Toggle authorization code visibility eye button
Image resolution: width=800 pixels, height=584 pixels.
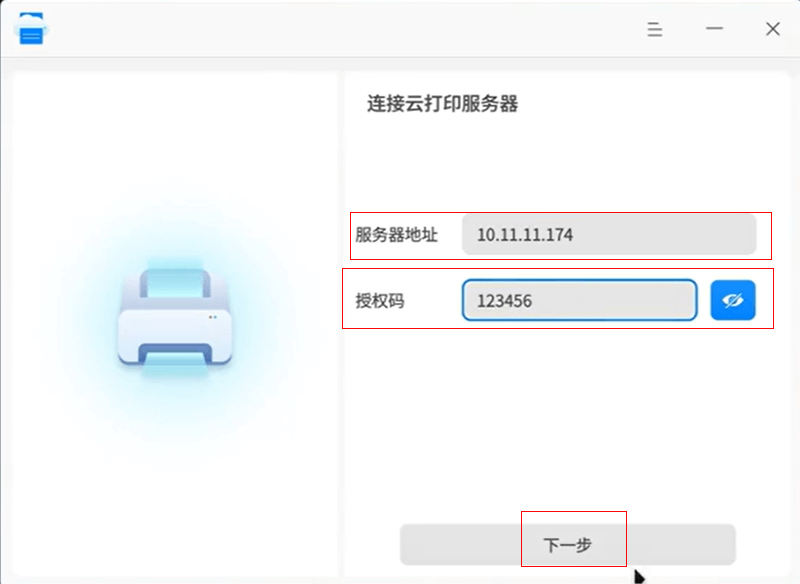click(x=733, y=300)
